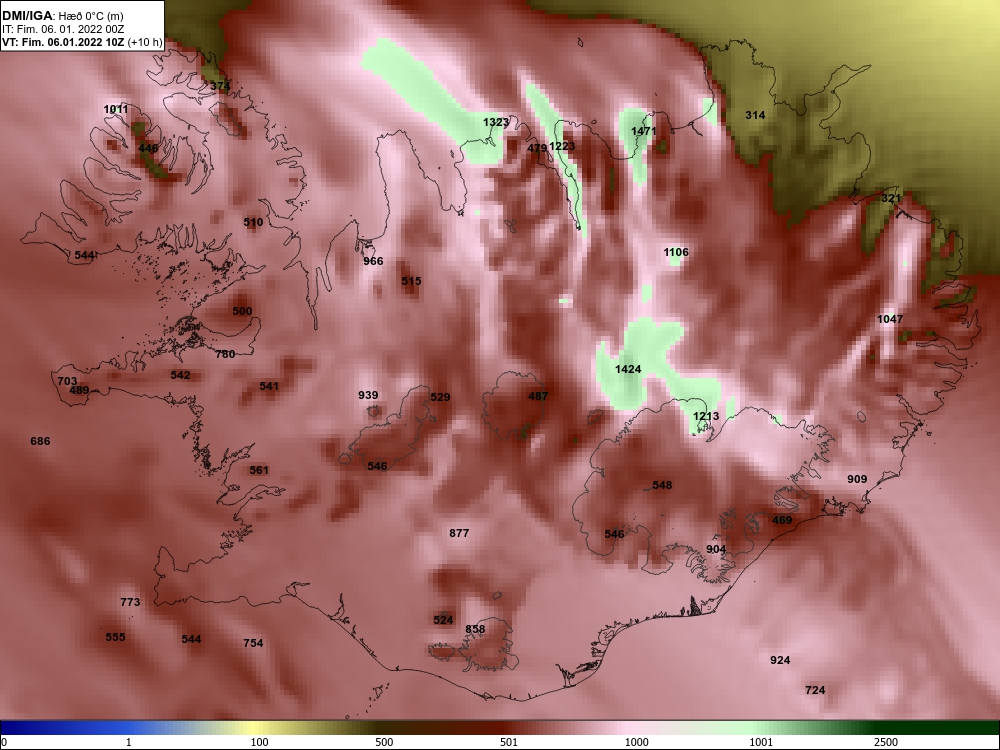Select the 1323 map value
Viewport: 1000px width, 750px height.
[496, 122]
